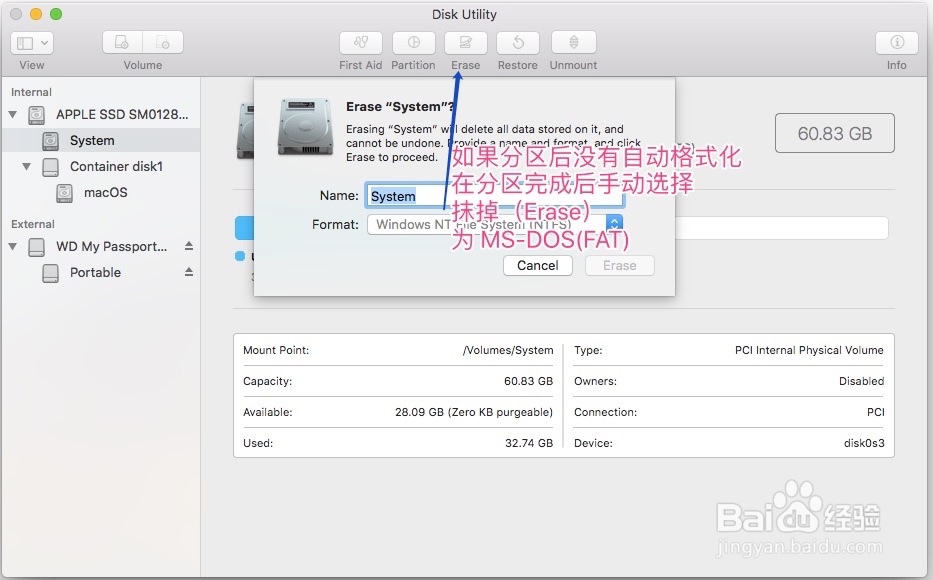The width and height of the screenshot is (933, 580).
Task: Click the Internal section header
Action: [31, 92]
